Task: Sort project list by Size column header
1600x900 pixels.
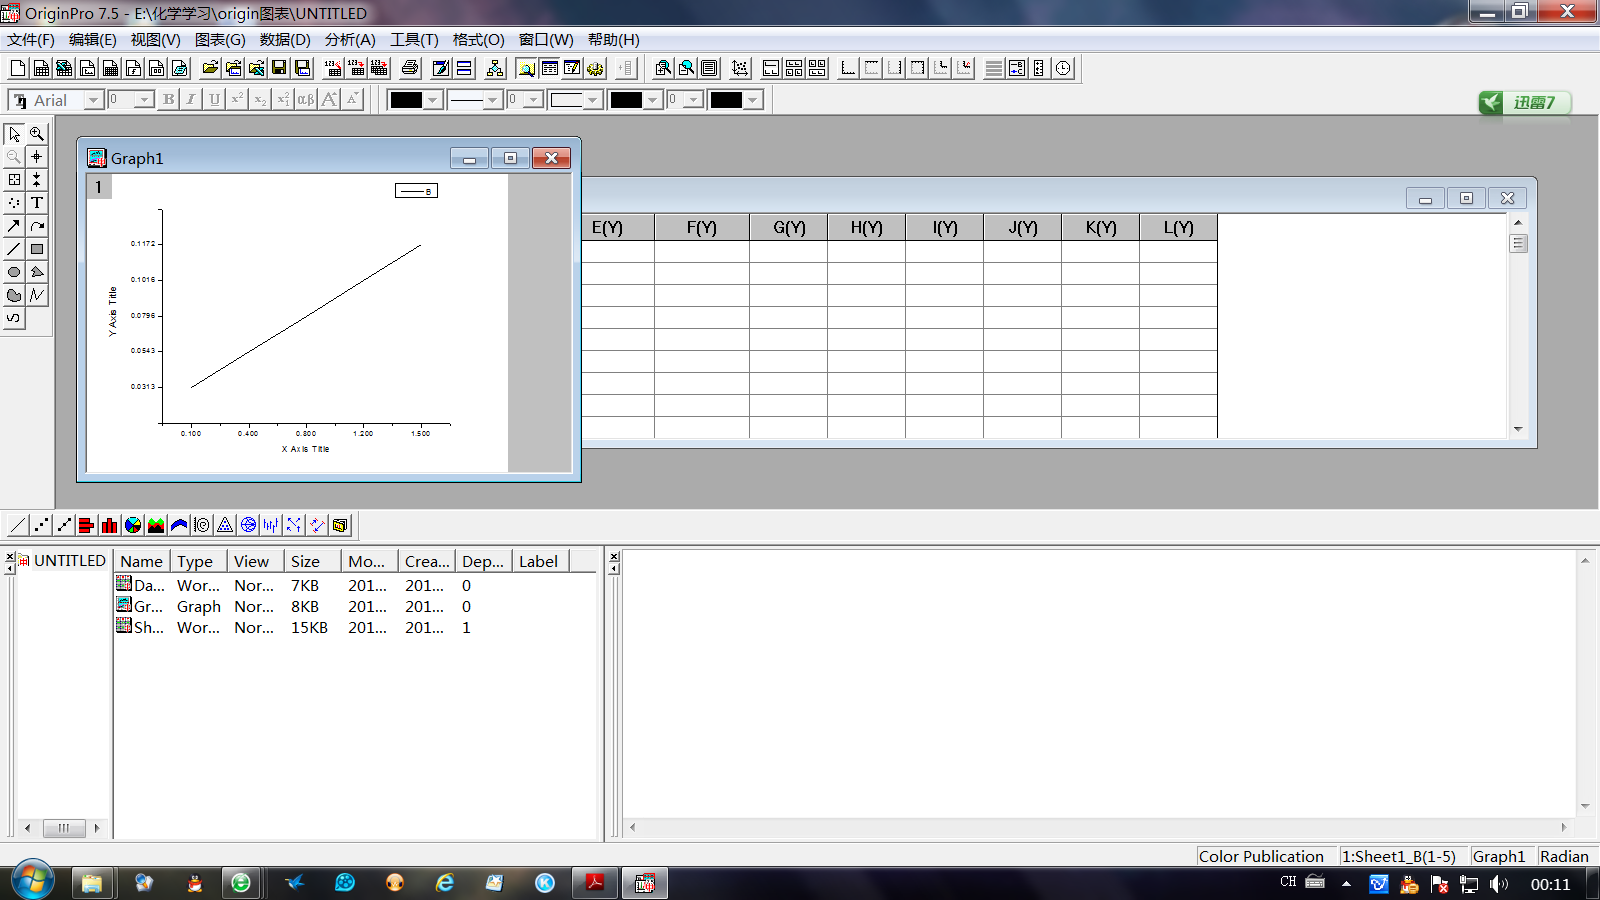Action: [x=312, y=561]
